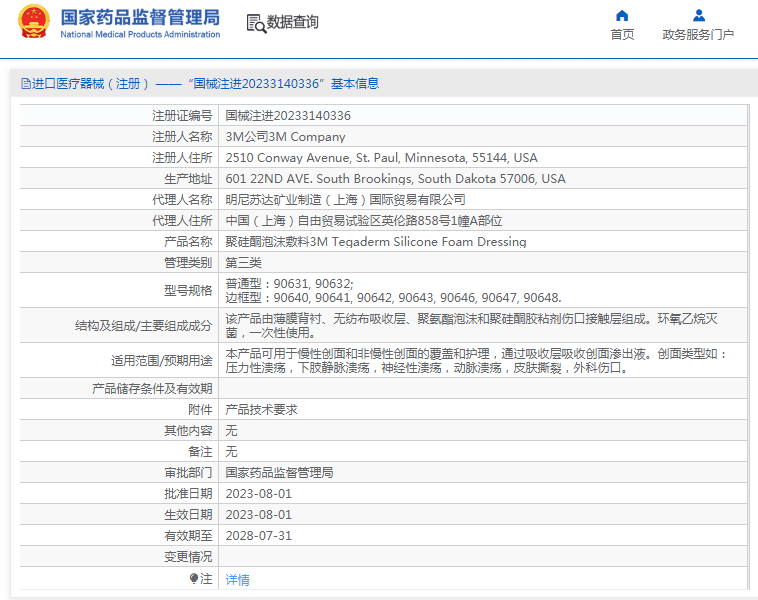Go to 首页 label
Image resolution: width=758 pixels, height=600 pixels.
point(622,35)
